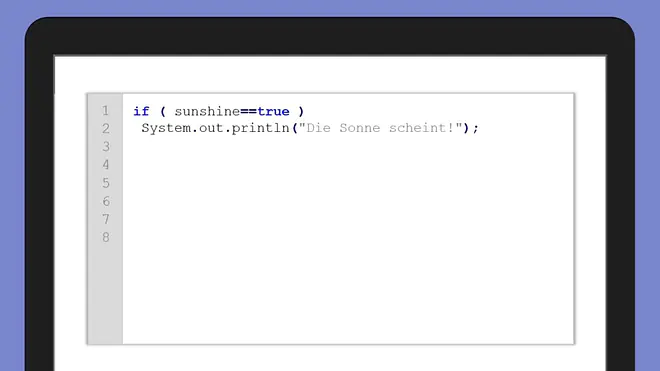Click the "Die Sonne scheint!" string
Screen dimensions: 660x371
[381, 128]
